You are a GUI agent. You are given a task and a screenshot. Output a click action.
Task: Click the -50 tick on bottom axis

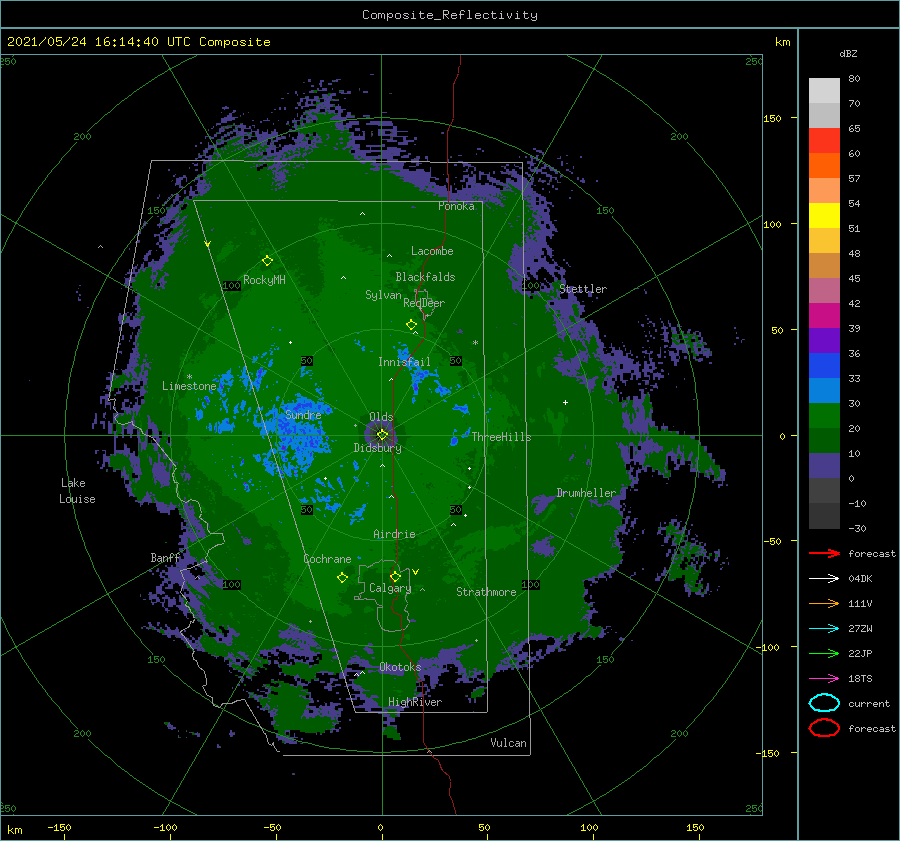[272, 827]
